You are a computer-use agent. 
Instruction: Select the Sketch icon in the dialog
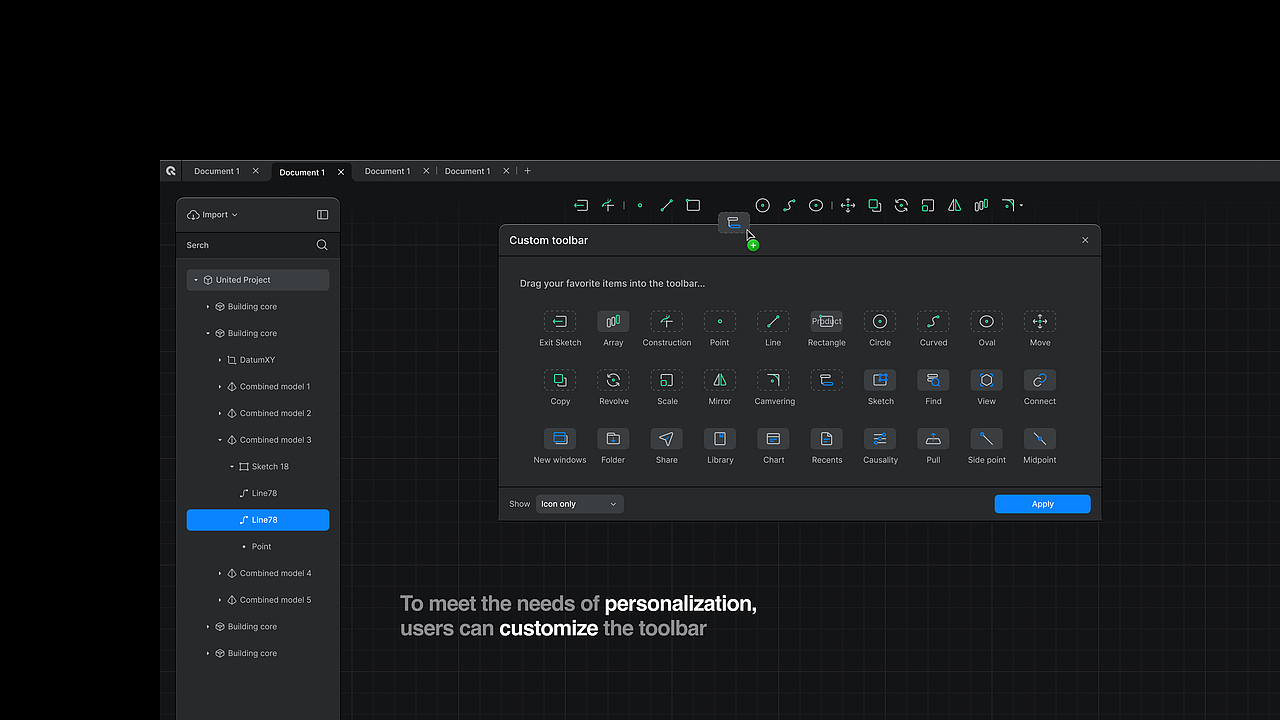pos(880,380)
